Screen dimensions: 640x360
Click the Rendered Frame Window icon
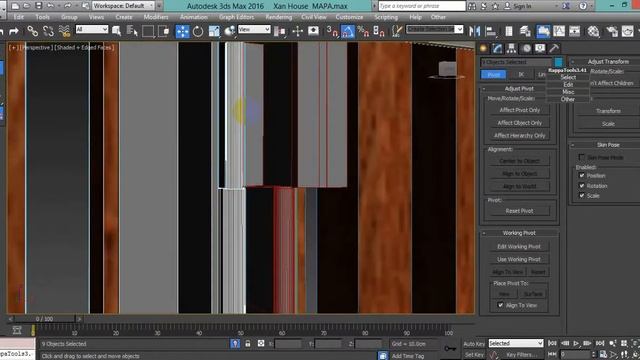click(x=627, y=31)
